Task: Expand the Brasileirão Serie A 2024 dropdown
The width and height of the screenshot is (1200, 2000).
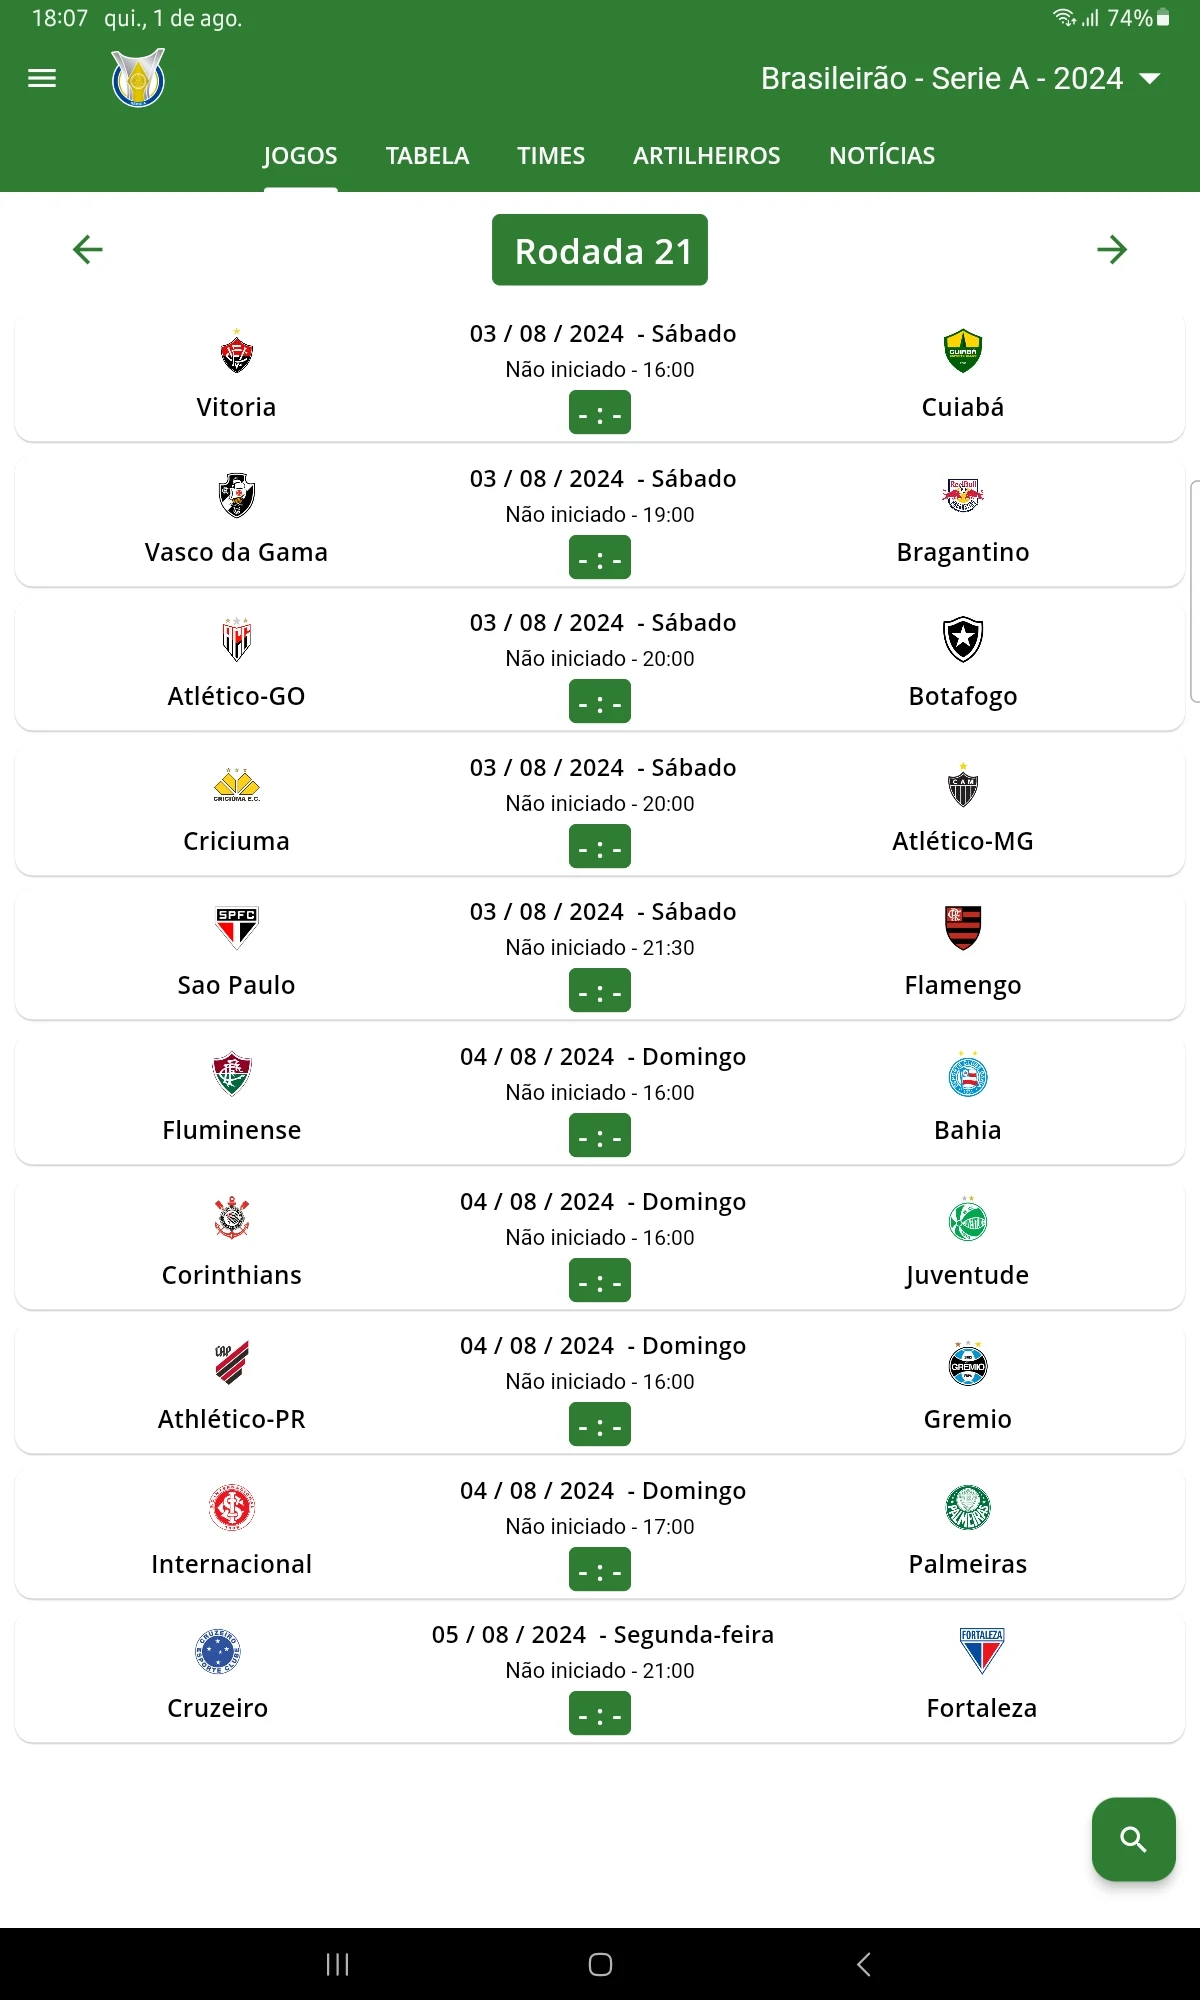Action: 960,78
